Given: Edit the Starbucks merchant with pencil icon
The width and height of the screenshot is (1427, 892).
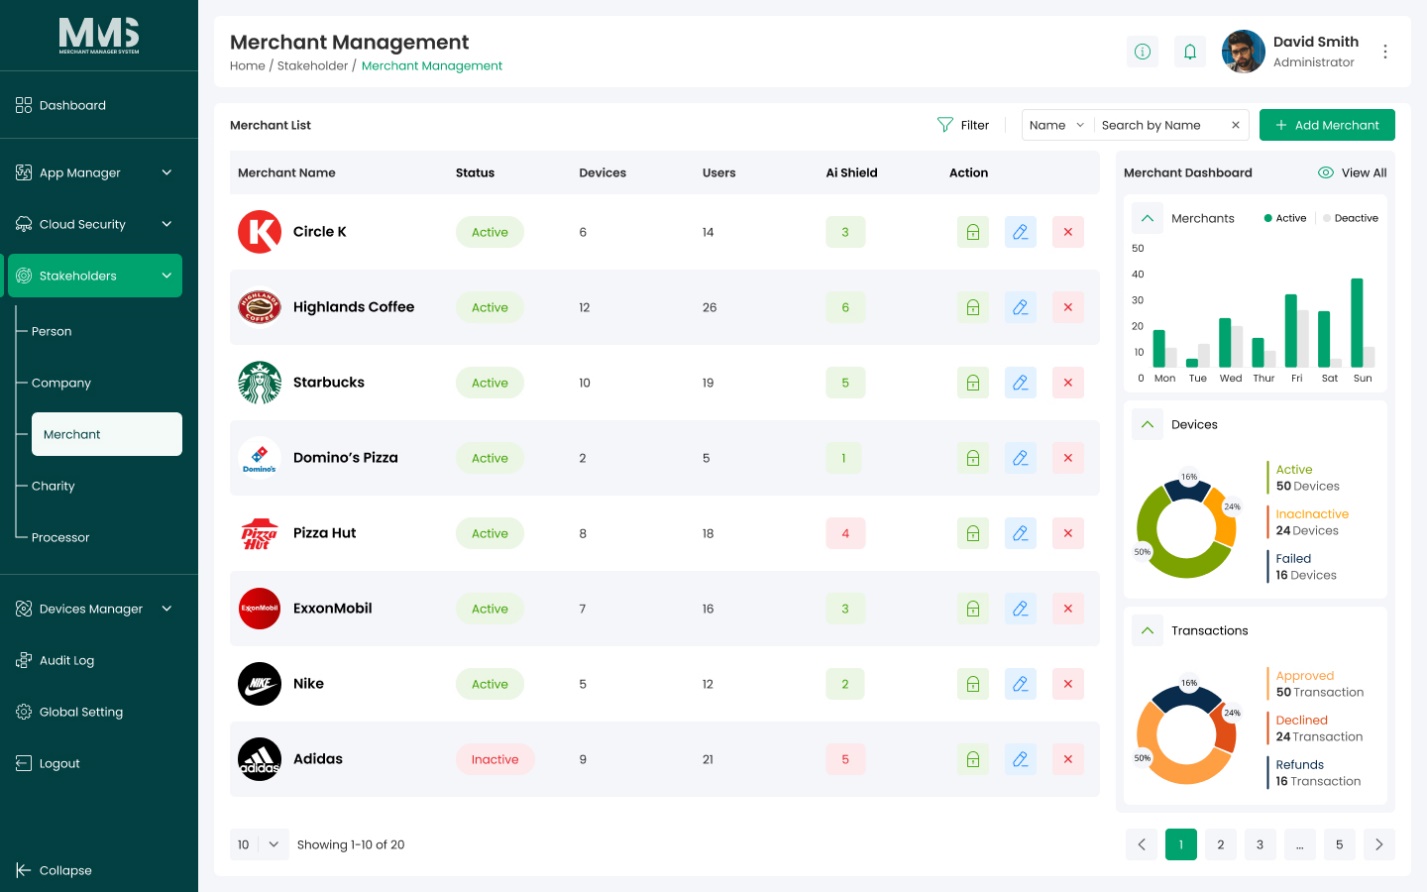Looking at the screenshot, I should 1020,383.
